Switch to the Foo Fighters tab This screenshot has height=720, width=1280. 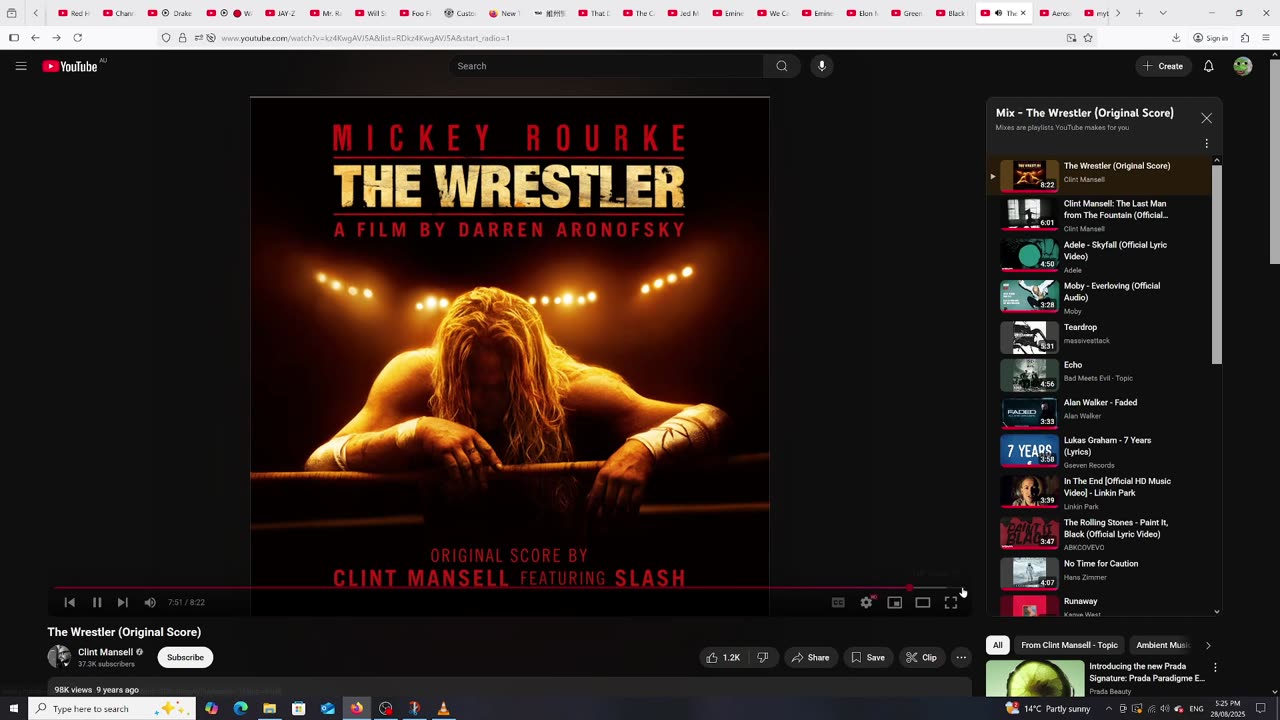tap(415, 13)
